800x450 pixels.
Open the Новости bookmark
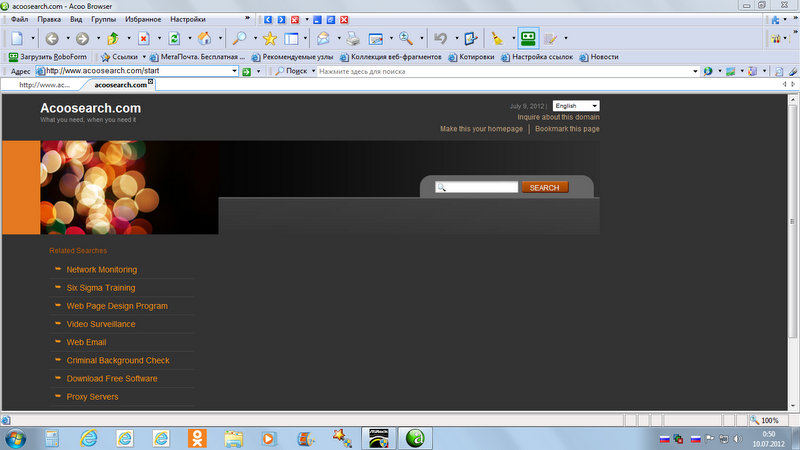pos(599,57)
